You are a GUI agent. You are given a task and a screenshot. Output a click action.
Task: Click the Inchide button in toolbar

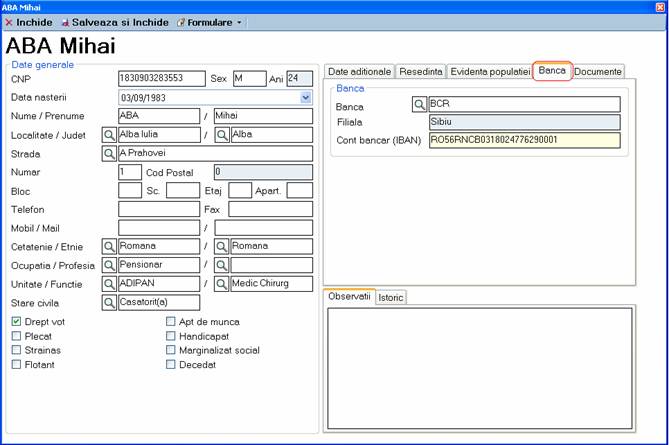pyautogui.click(x=28, y=21)
